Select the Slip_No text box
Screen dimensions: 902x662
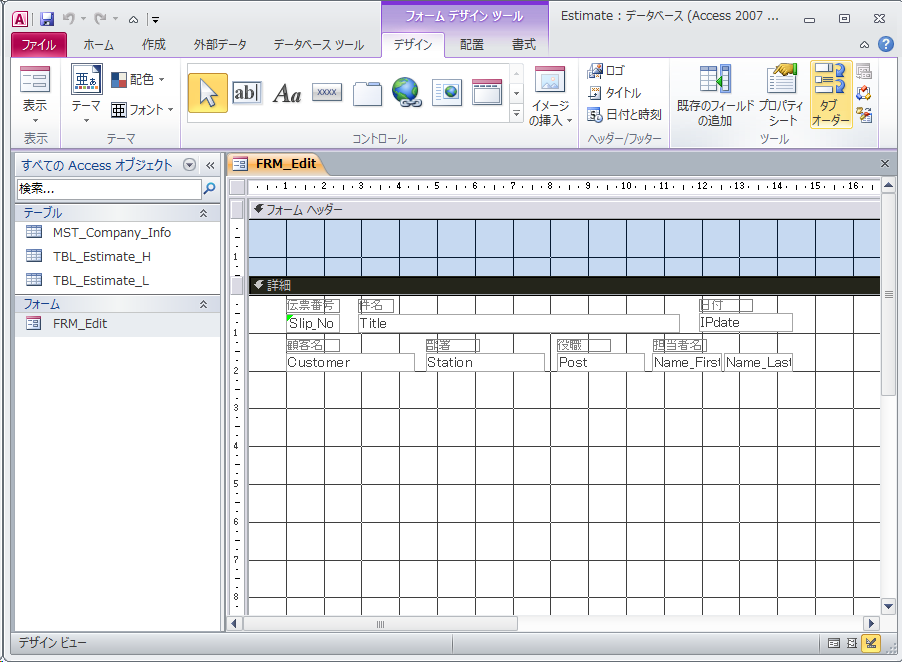(x=313, y=323)
